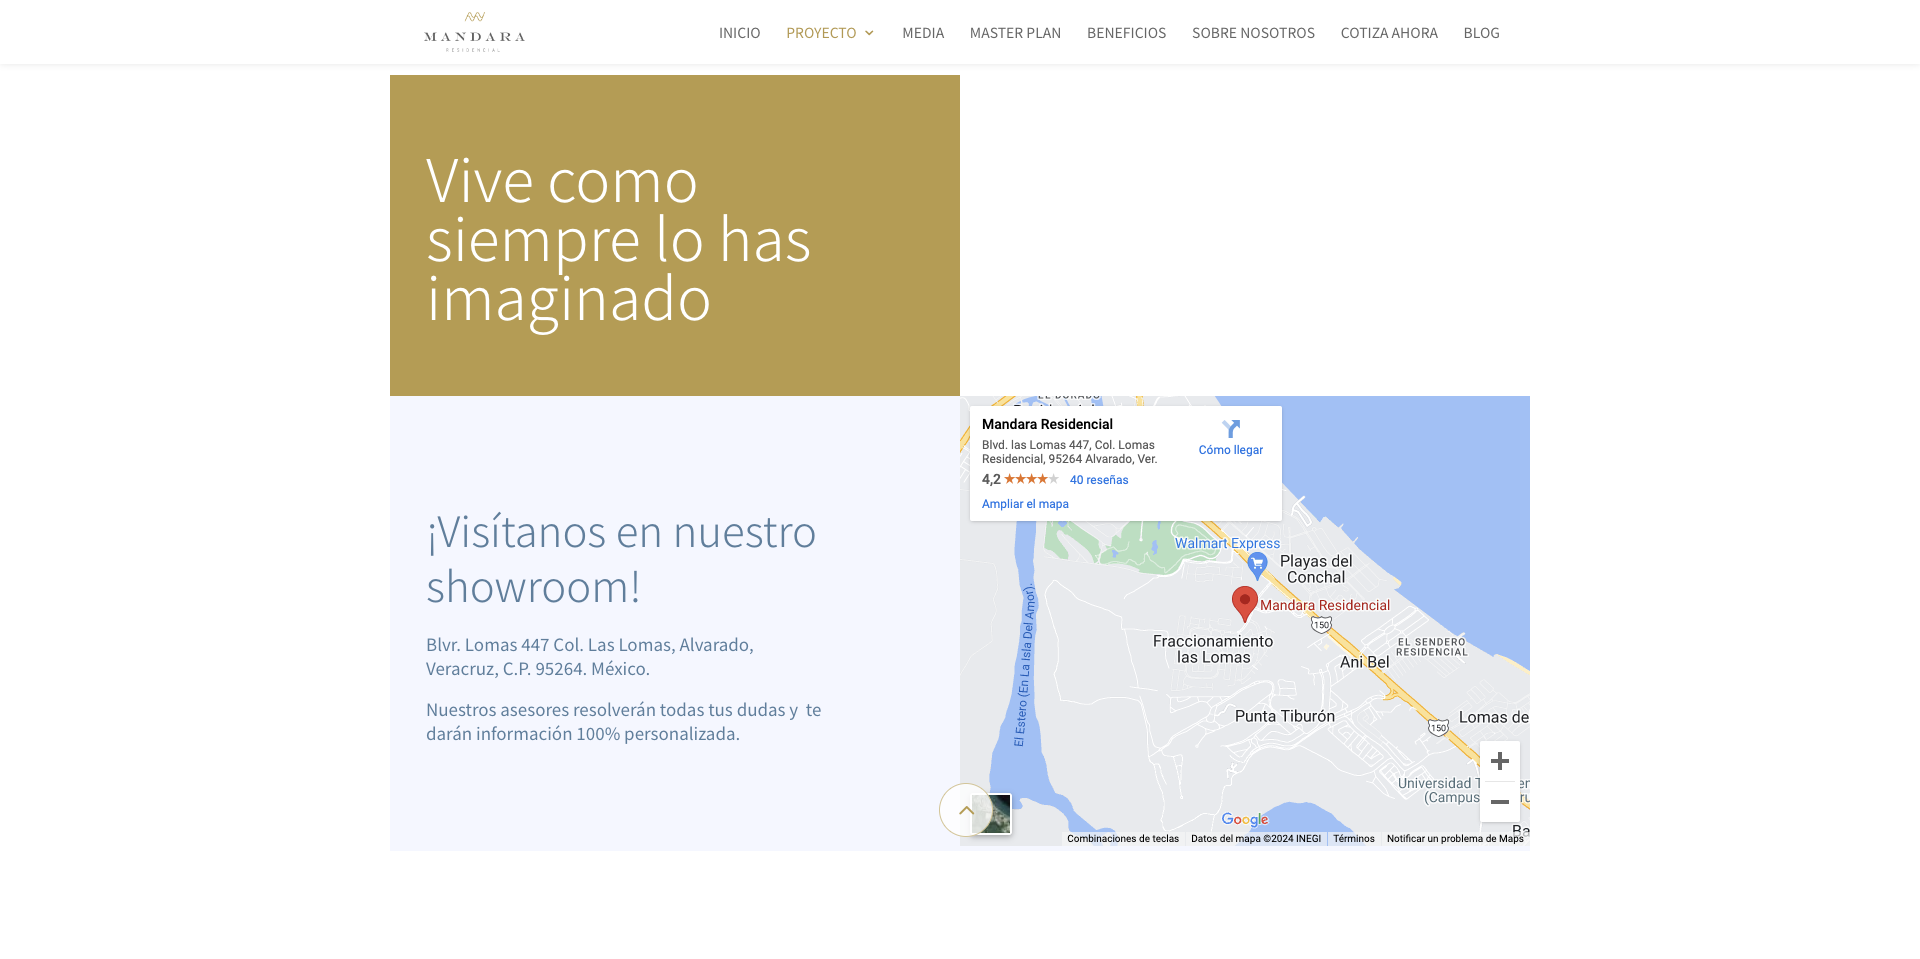Click the Walmart Express shopping cart marker
1920x959 pixels.
[1258, 565]
